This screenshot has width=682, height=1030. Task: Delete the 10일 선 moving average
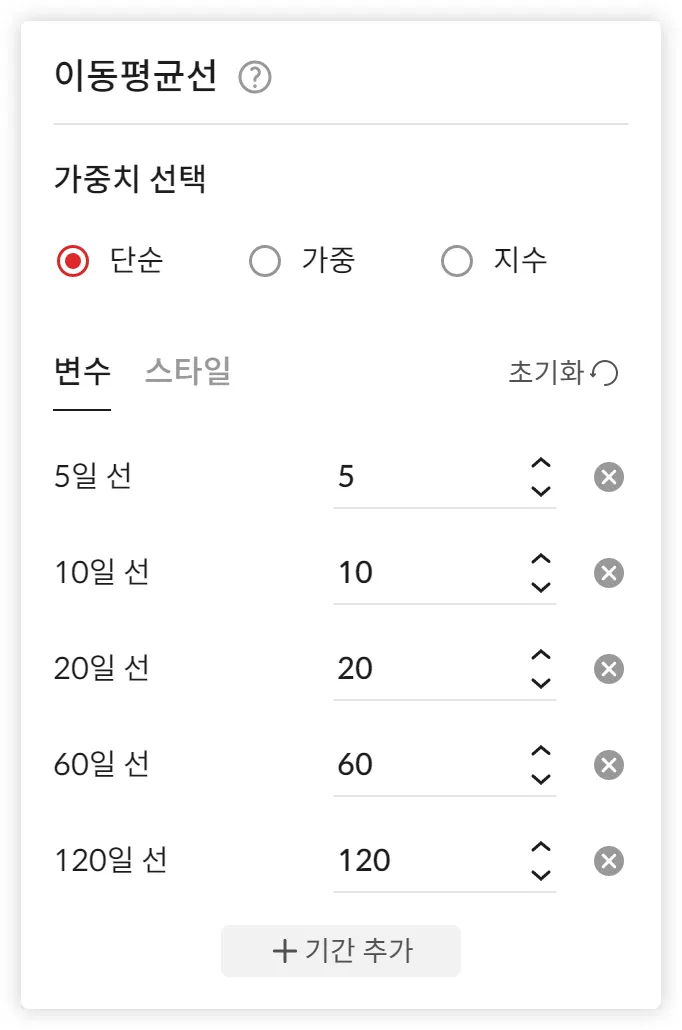608,573
